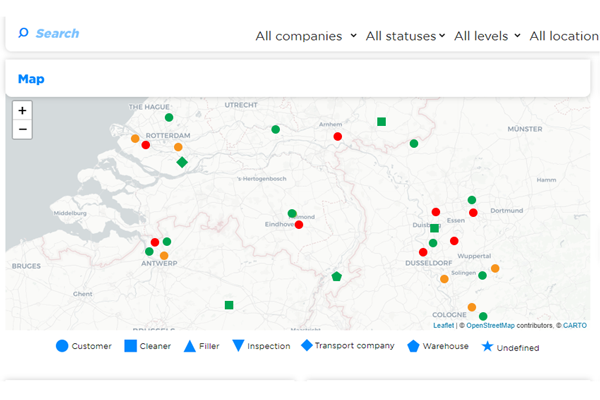The height and width of the screenshot is (400, 600).
Task: Select the green diamond marker near Rotterdam
Action: tap(182, 162)
